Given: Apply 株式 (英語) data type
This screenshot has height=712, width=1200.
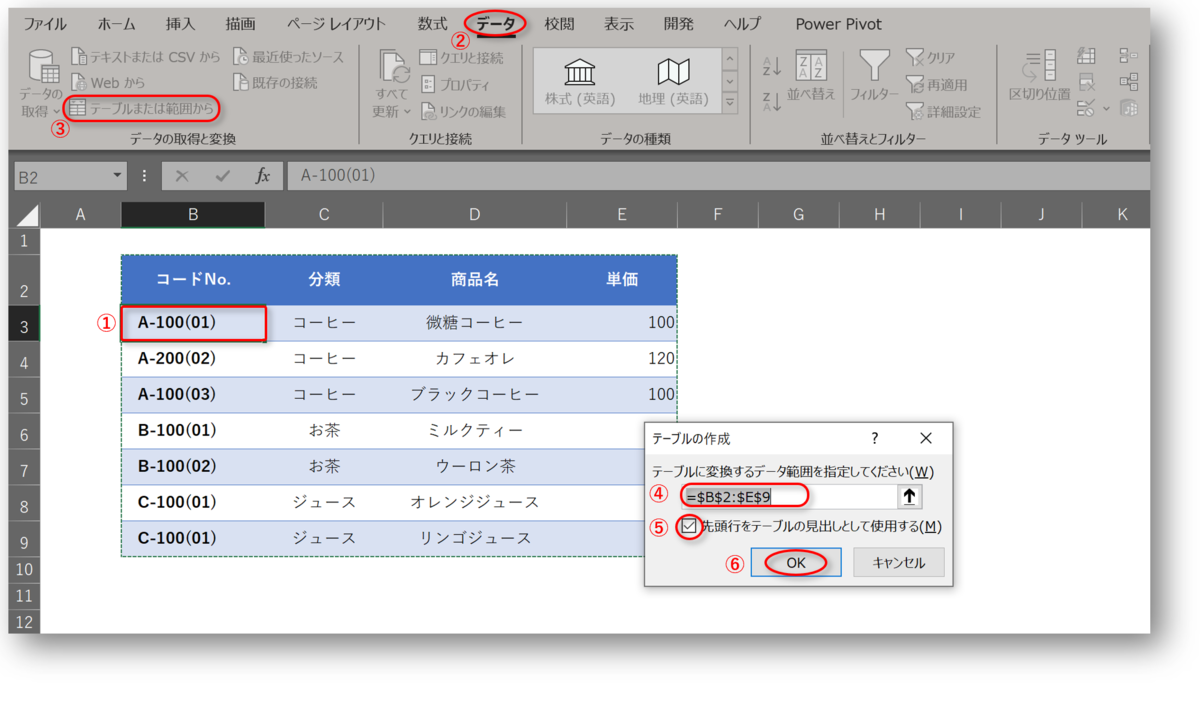Looking at the screenshot, I should point(580,80).
